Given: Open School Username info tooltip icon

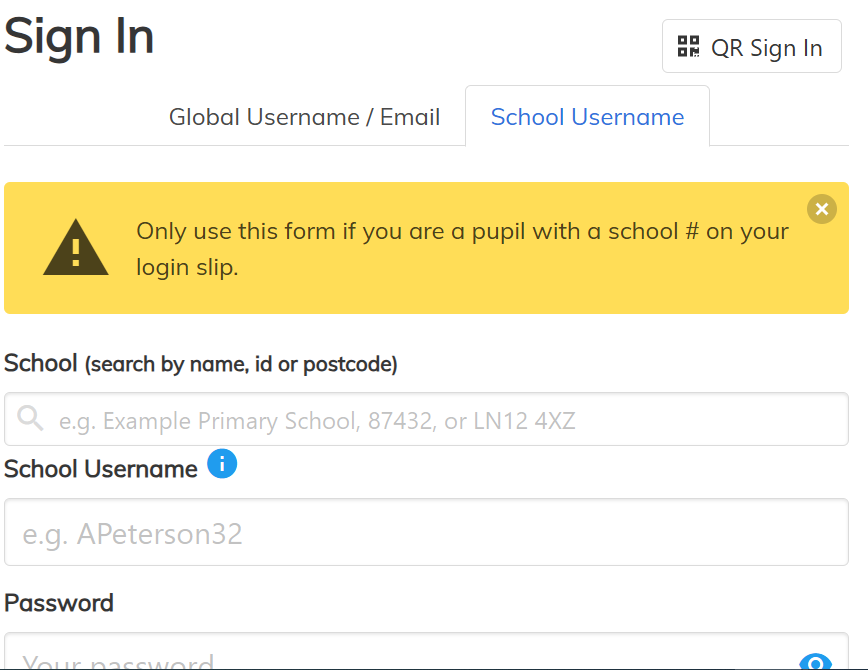Looking at the screenshot, I should tap(222, 464).
